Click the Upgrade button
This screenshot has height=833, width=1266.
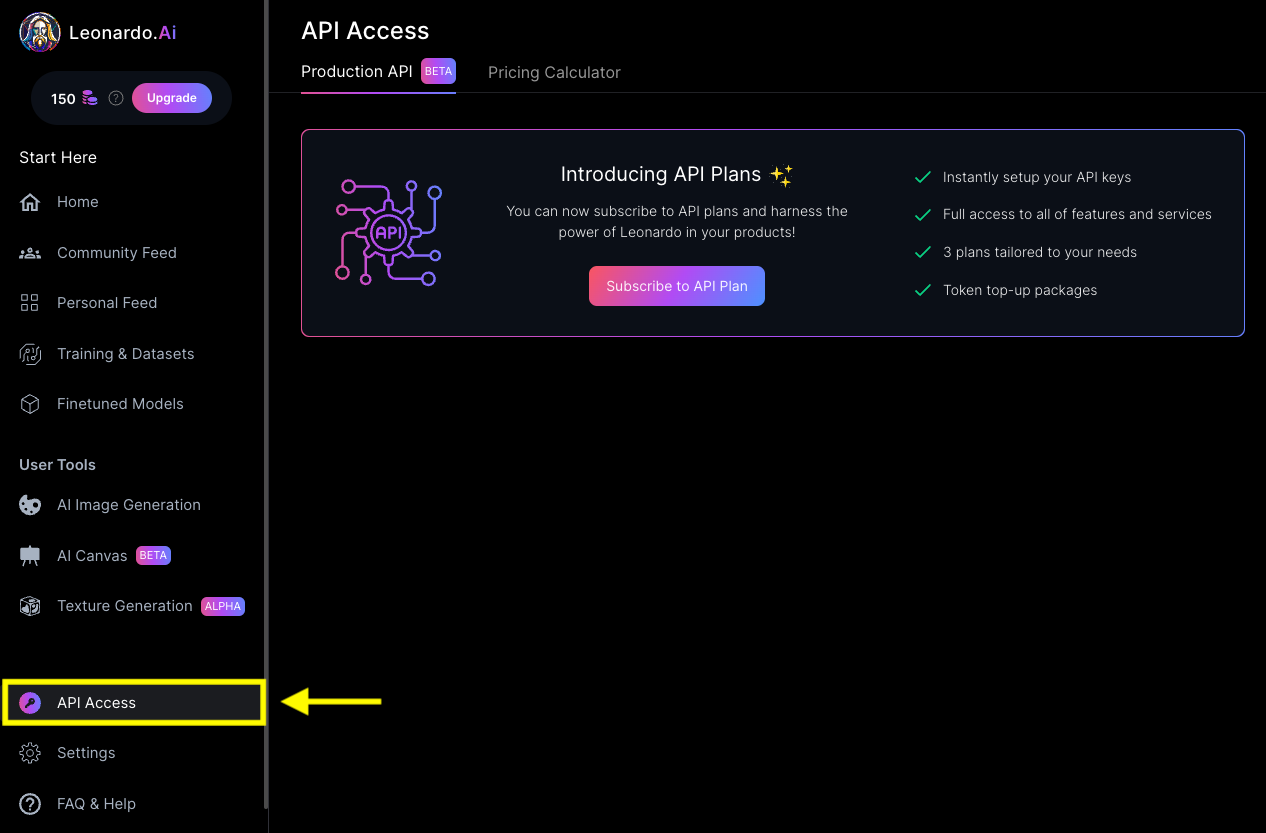click(172, 98)
